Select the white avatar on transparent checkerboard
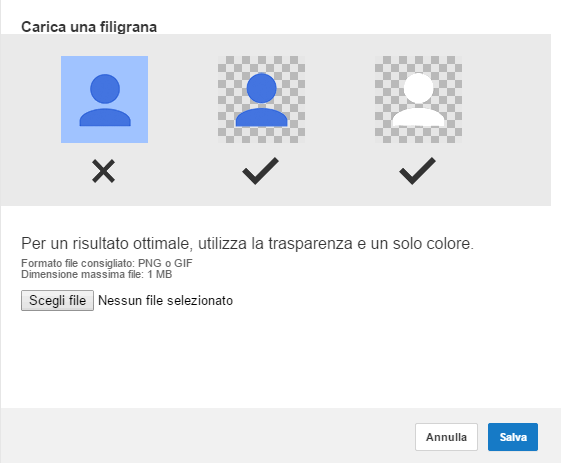Viewport: 561px width, 463px height. pos(419,99)
